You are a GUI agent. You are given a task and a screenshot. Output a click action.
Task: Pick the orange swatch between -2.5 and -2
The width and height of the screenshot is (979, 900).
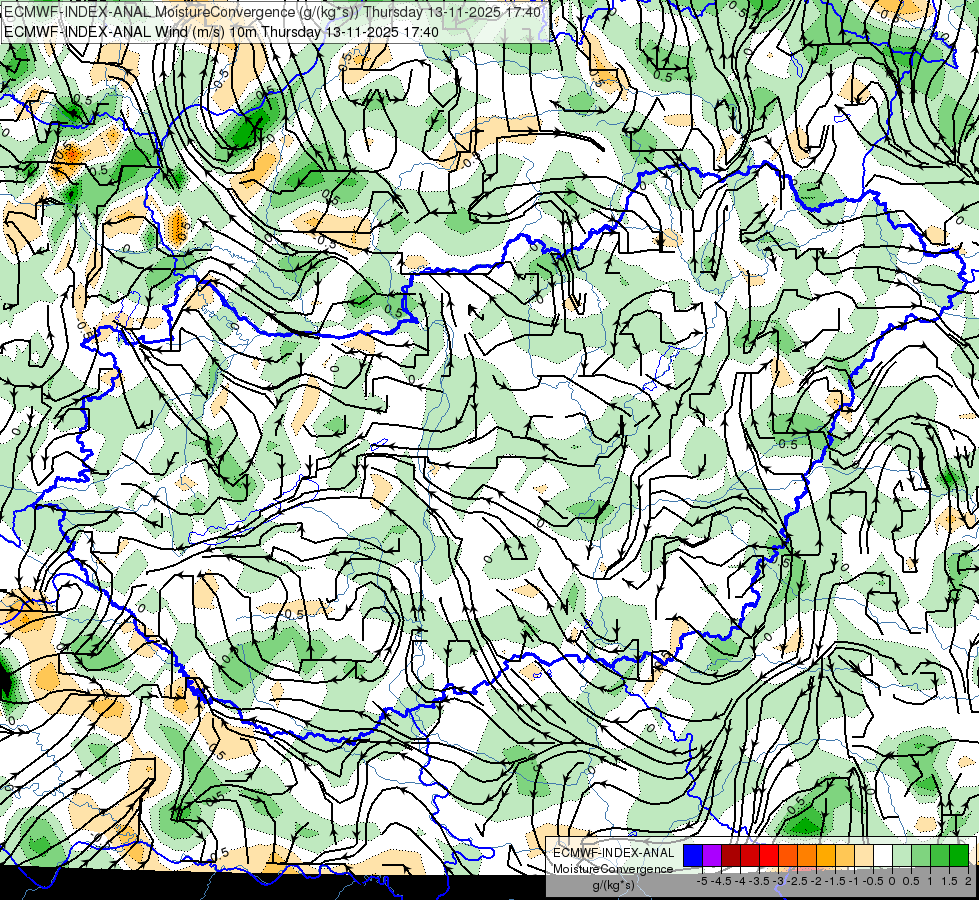pyautogui.click(x=807, y=856)
